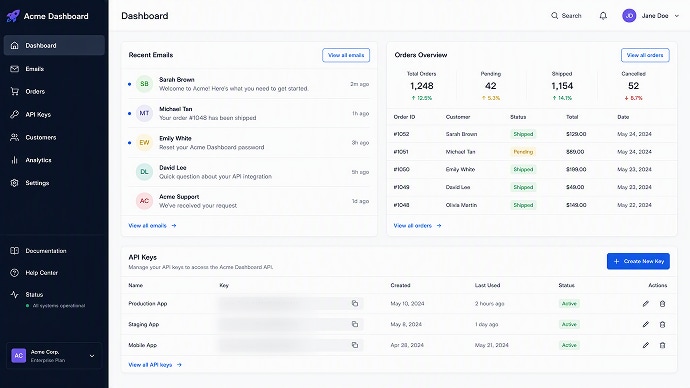Copy the Production App key
The image size is (690, 388).
(355, 303)
